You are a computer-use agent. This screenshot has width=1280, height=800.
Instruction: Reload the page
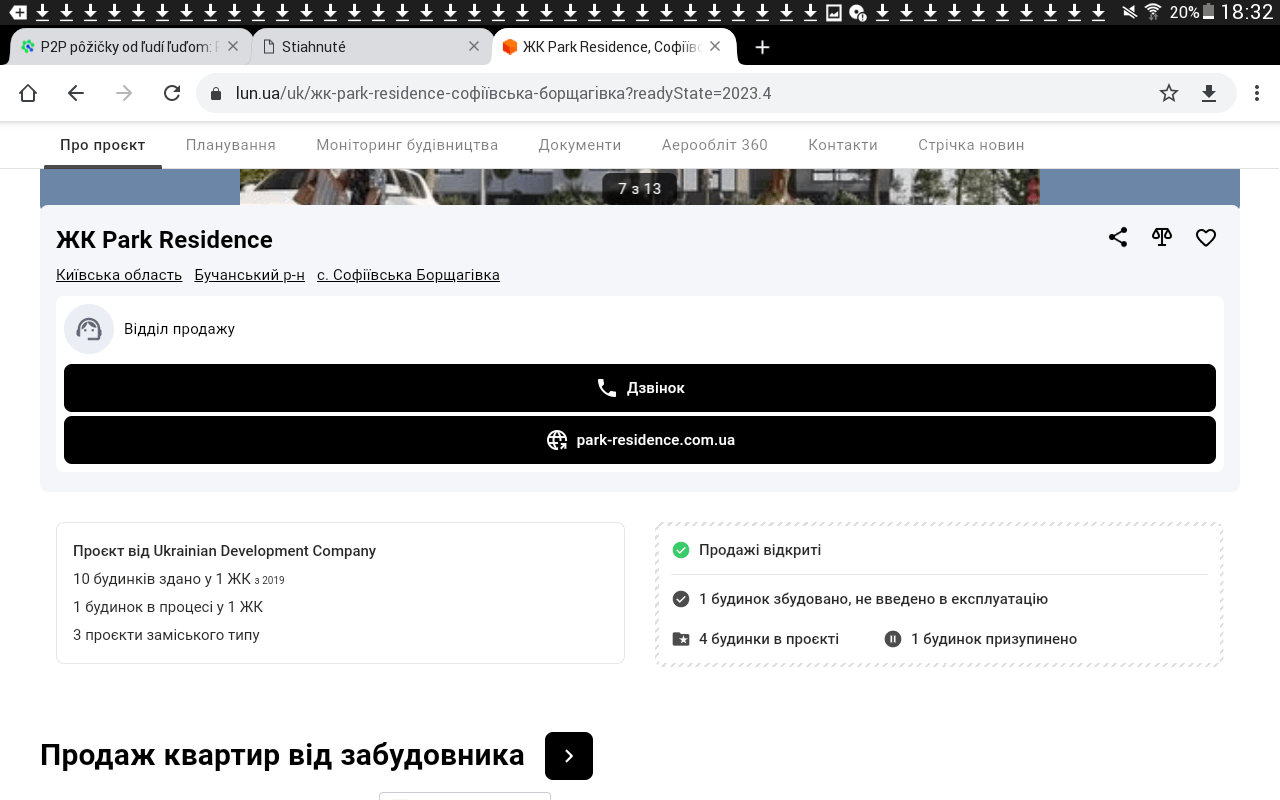point(172,93)
